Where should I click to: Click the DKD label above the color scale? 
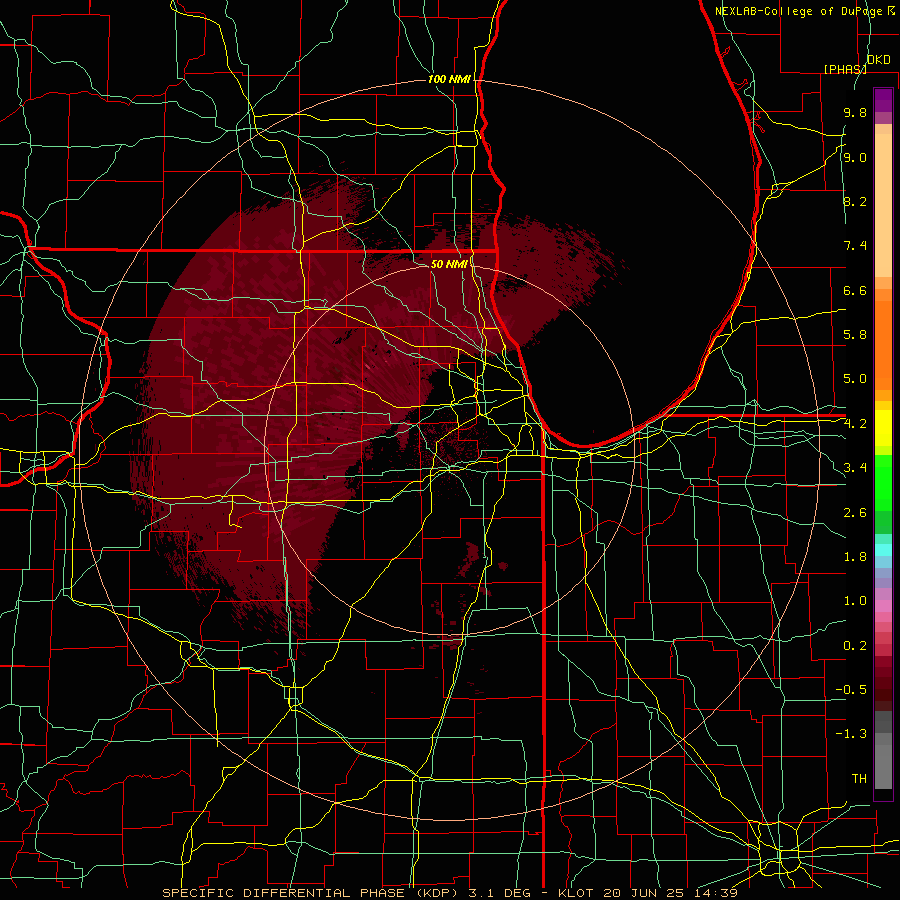878,60
